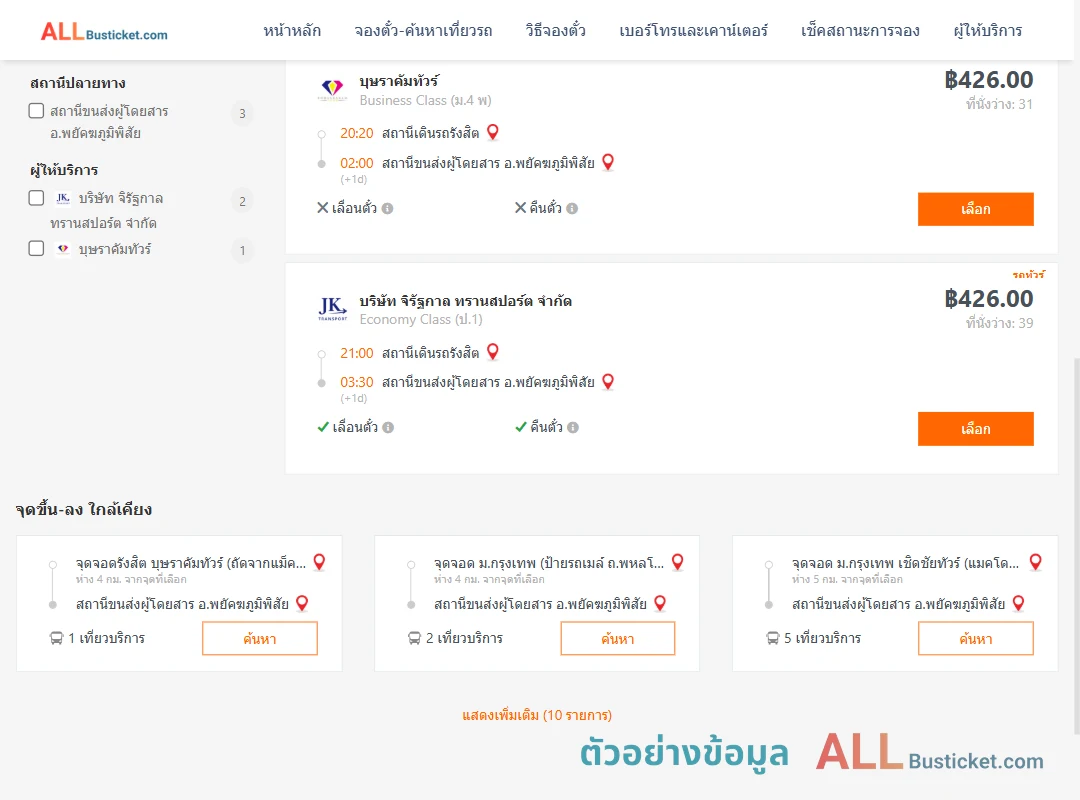
Task: Open the หน้าหลัก menu item
Action: 292,30
